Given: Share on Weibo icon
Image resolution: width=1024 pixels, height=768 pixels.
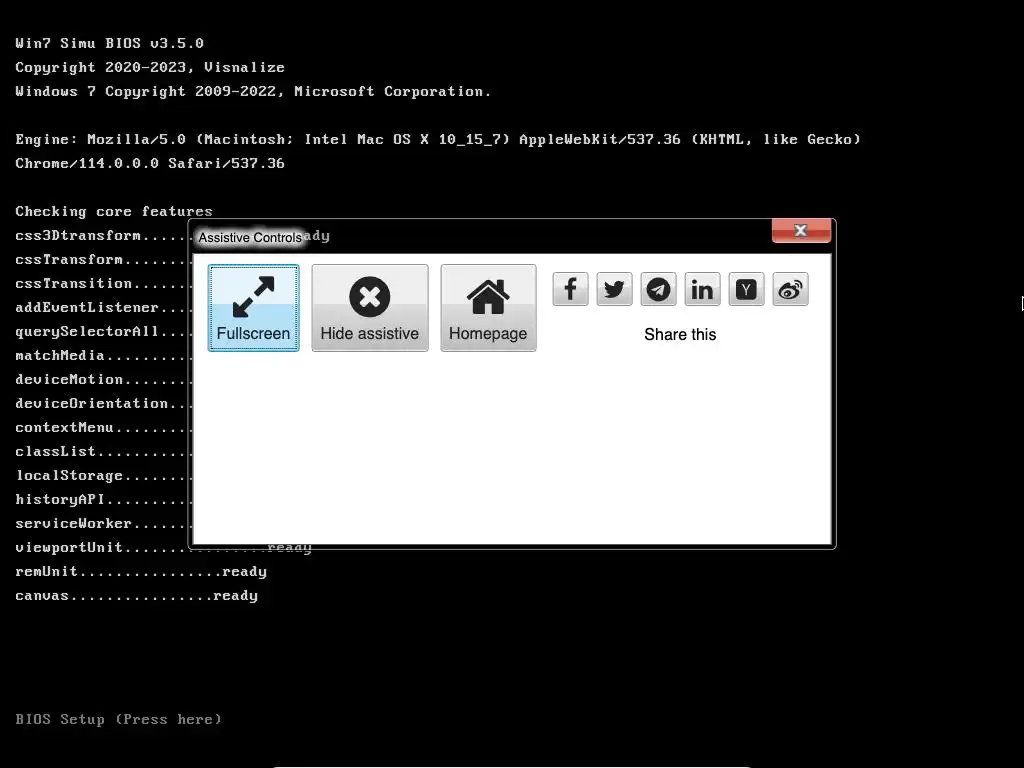Looking at the screenshot, I should click(x=790, y=289).
